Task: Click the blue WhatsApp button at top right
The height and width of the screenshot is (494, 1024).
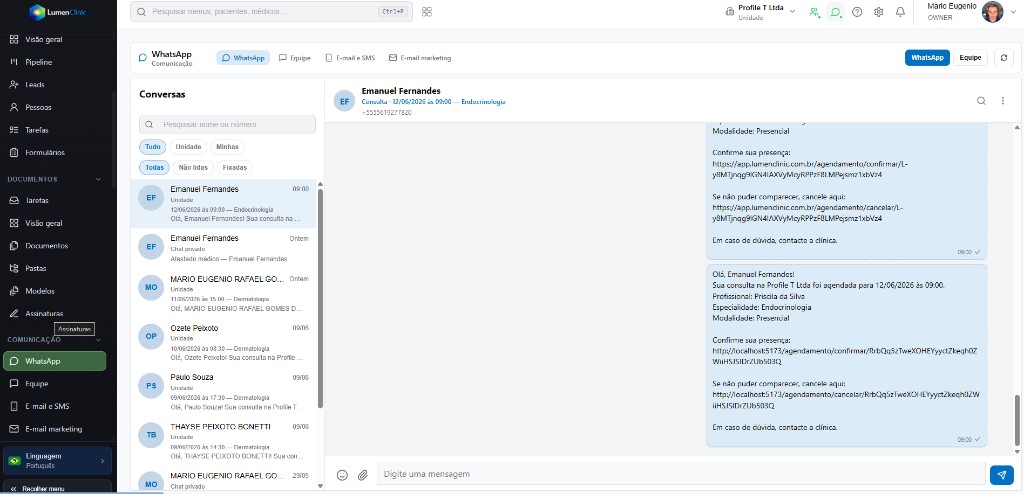Action: click(x=927, y=58)
